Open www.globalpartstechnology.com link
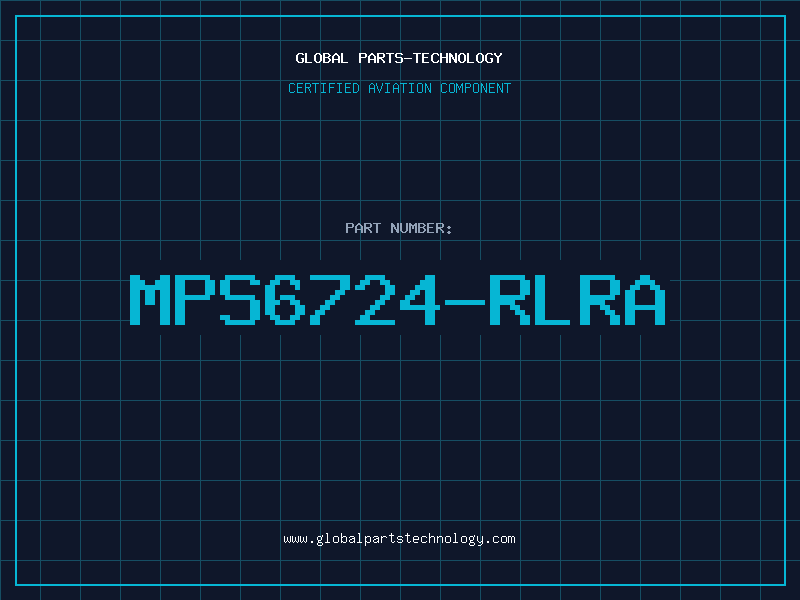The width and height of the screenshot is (800, 600). coord(399,539)
